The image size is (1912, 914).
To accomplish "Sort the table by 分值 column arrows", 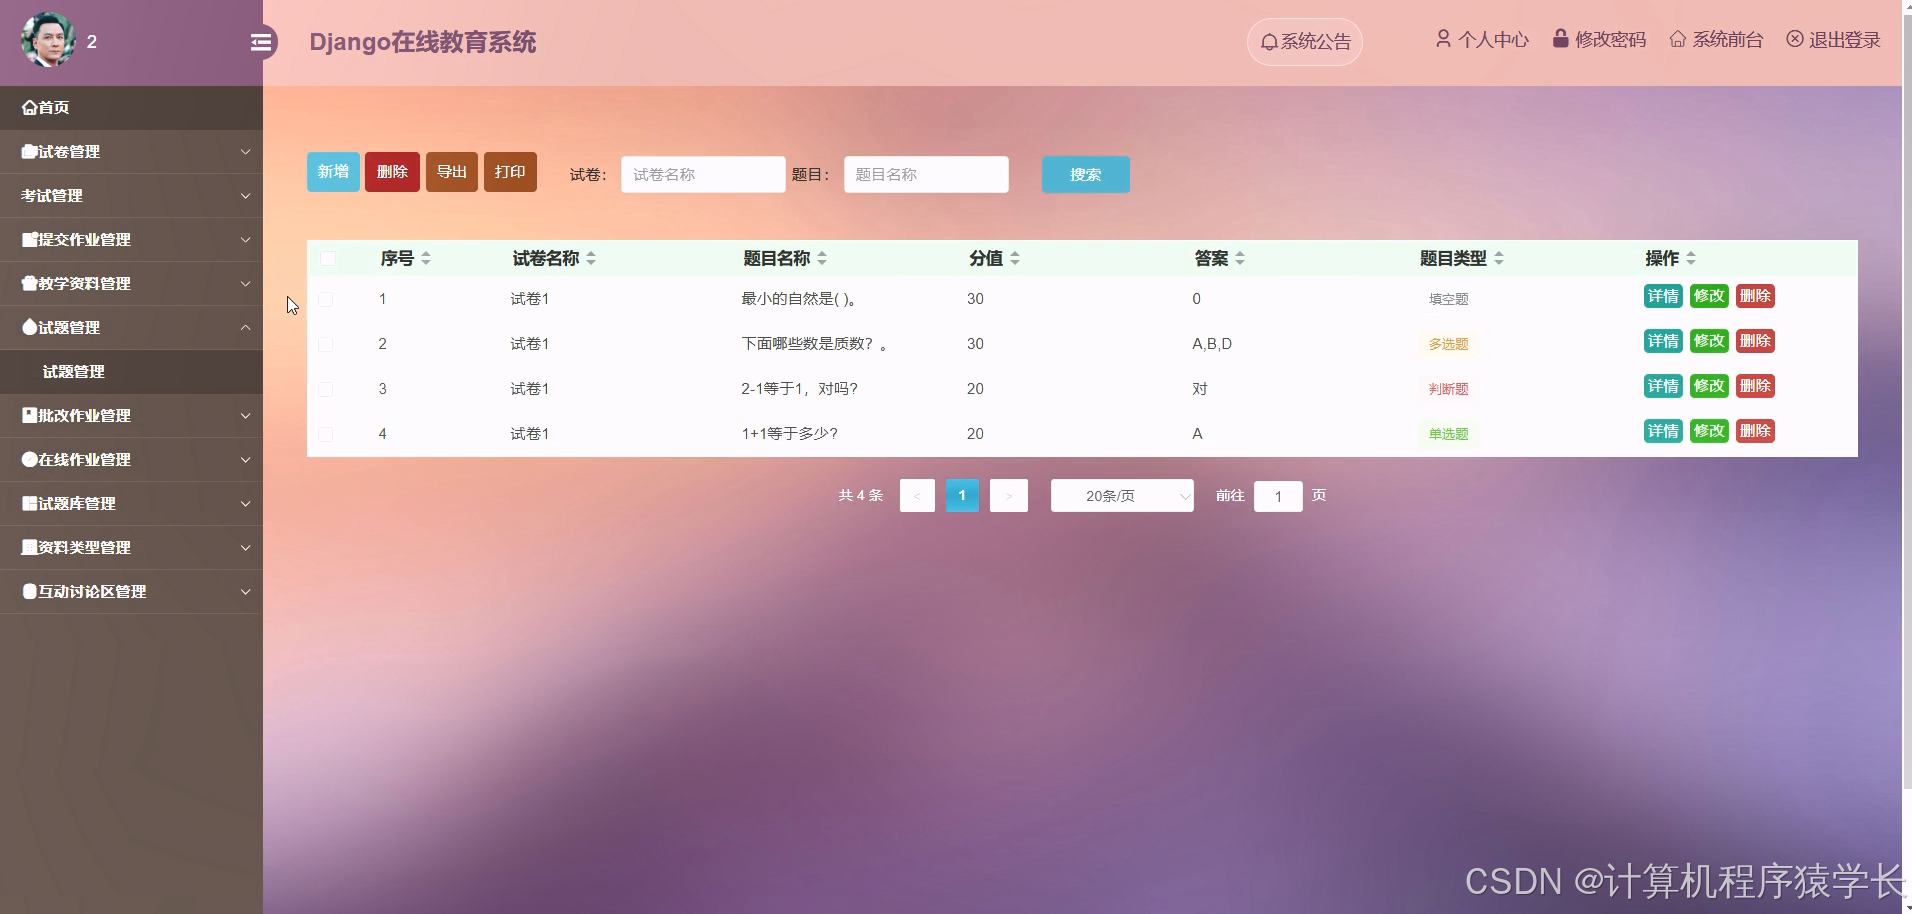I will click(1014, 258).
